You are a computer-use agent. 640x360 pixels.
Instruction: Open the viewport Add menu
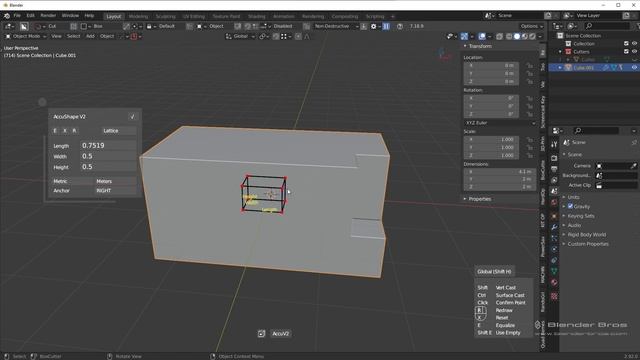(x=90, y=36)
